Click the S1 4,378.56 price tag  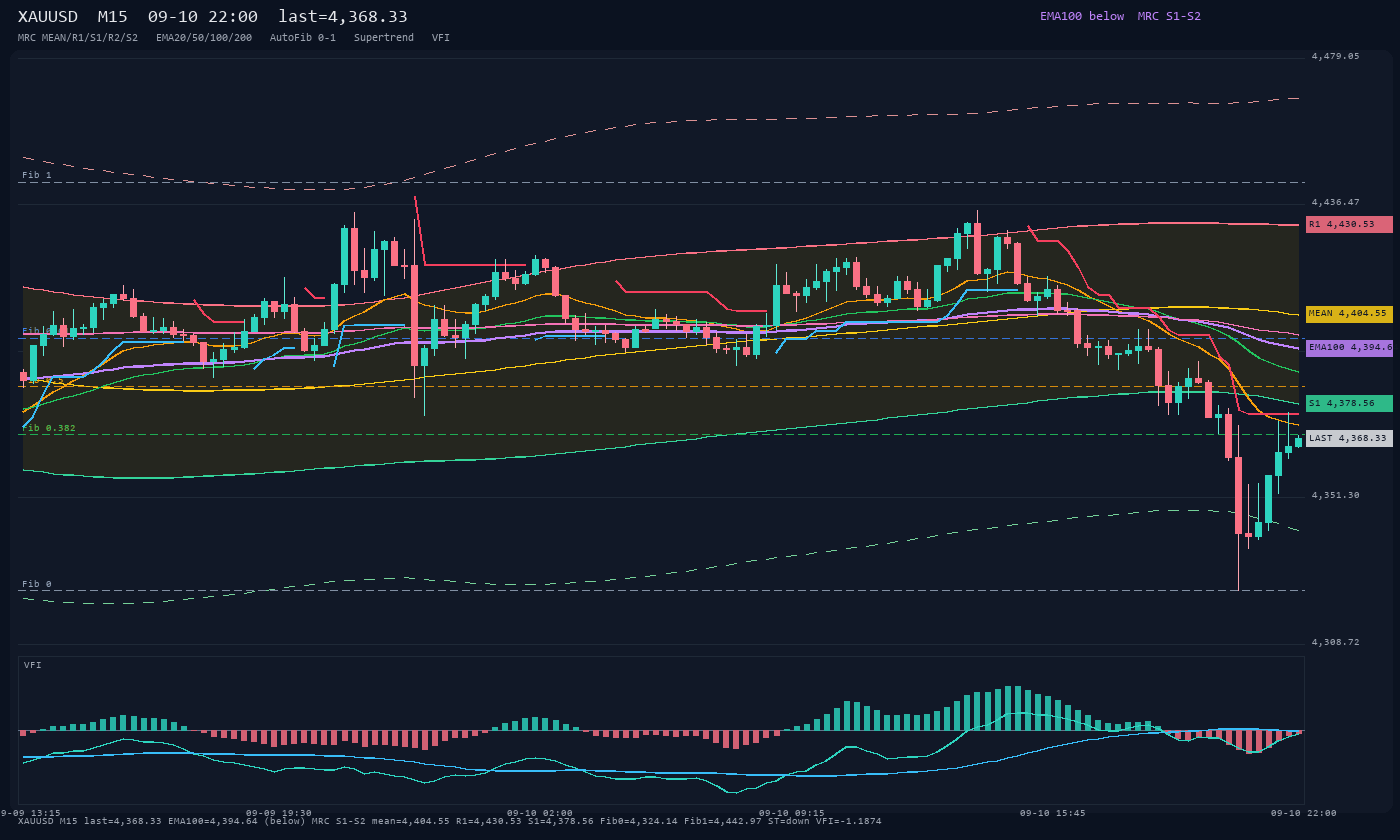point(1349,404)
